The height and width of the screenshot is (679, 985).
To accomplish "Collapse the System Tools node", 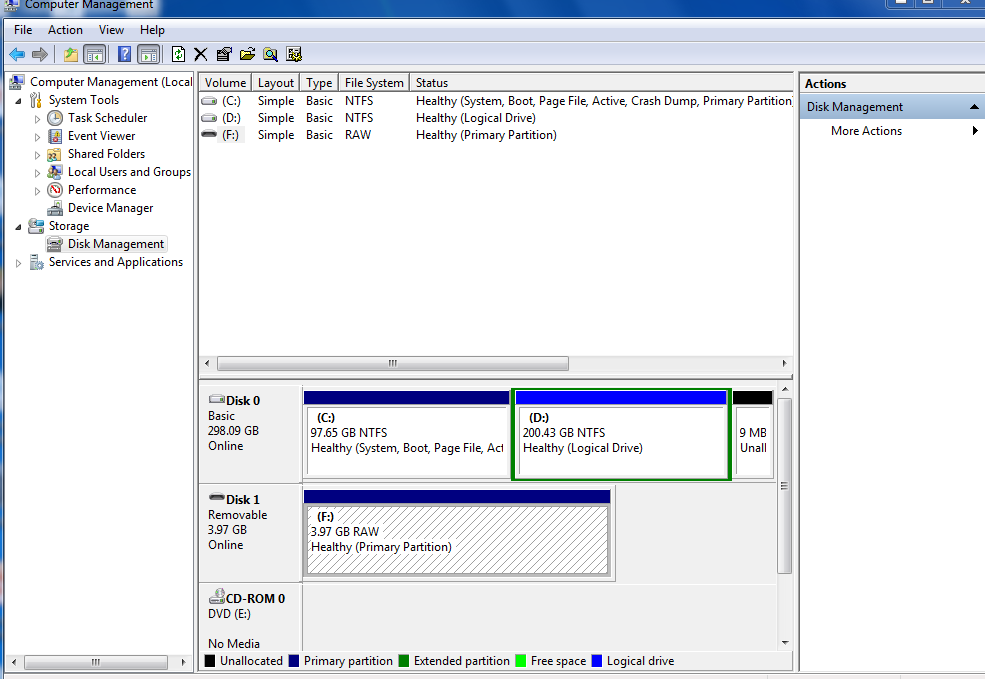I will 18,100.
